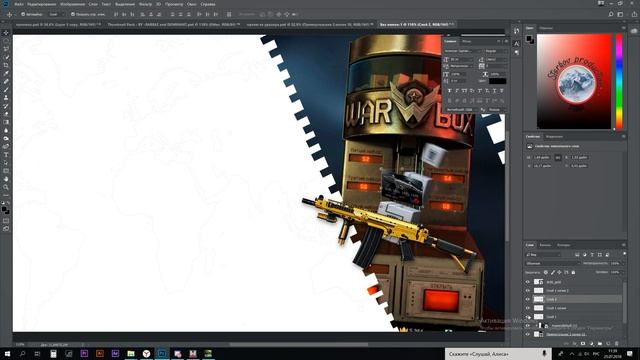
Task: Select the Clone Stamp tool
Action: (6, 98)
